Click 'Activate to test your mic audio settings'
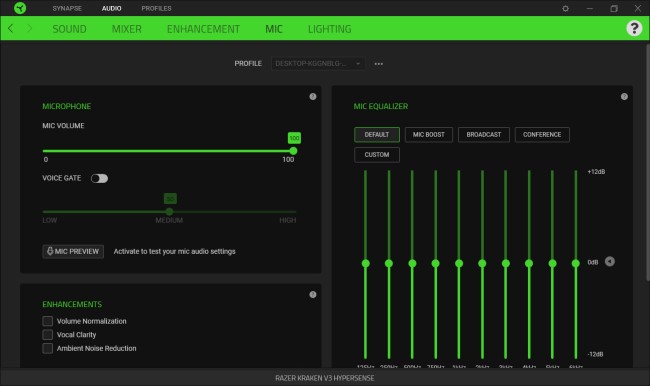The height and width of the screenshot is (386, 650). click(175, 251)
